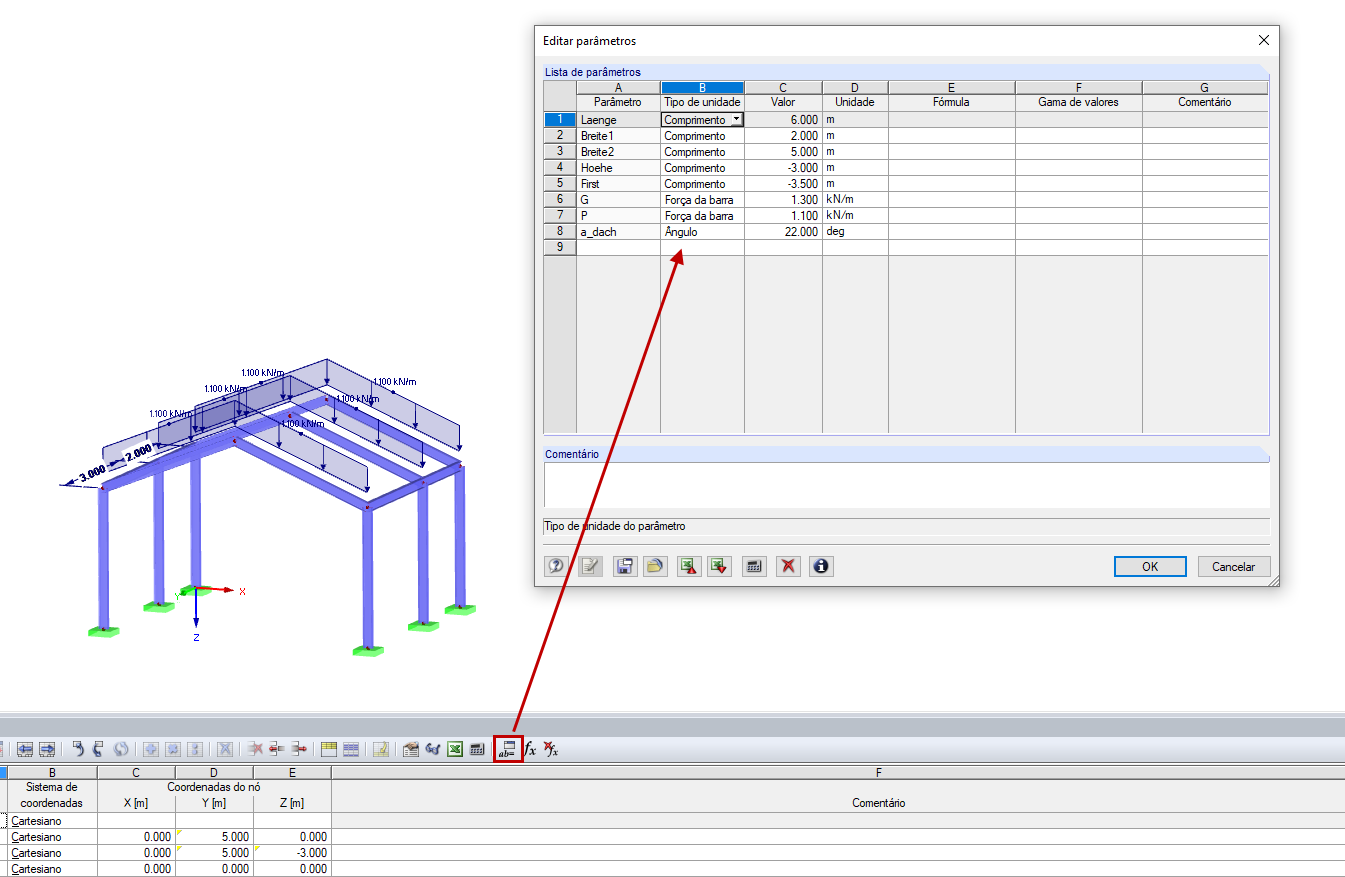Click the value 1.300 for G
Image resolution: width=1345 pixels, height=877 pixels.
[783, 200]
